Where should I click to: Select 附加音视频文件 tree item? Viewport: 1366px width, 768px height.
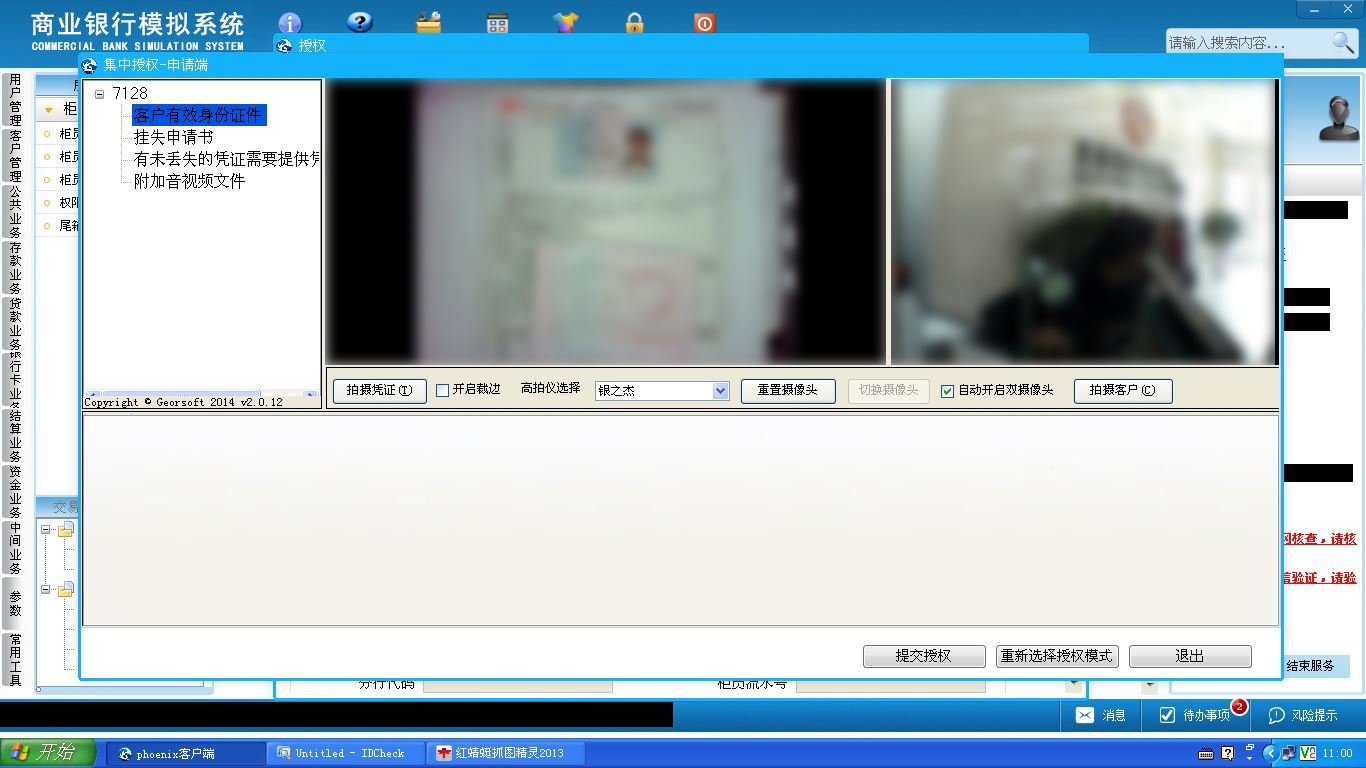[189, 182]
